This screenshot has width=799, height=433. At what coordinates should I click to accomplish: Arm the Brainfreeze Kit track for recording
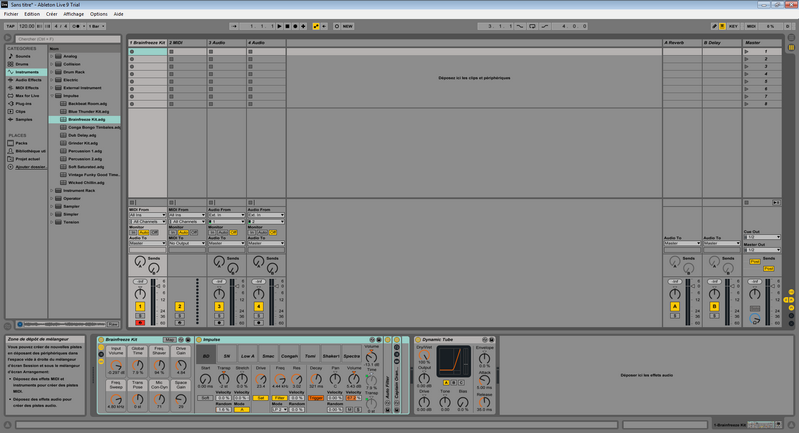coord(140,322)
